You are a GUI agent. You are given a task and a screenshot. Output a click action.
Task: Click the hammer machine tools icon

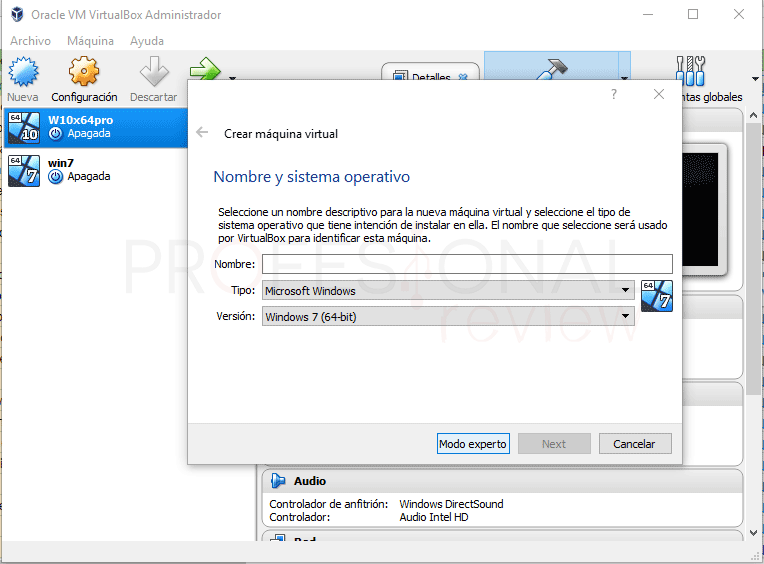pos(552,68)
